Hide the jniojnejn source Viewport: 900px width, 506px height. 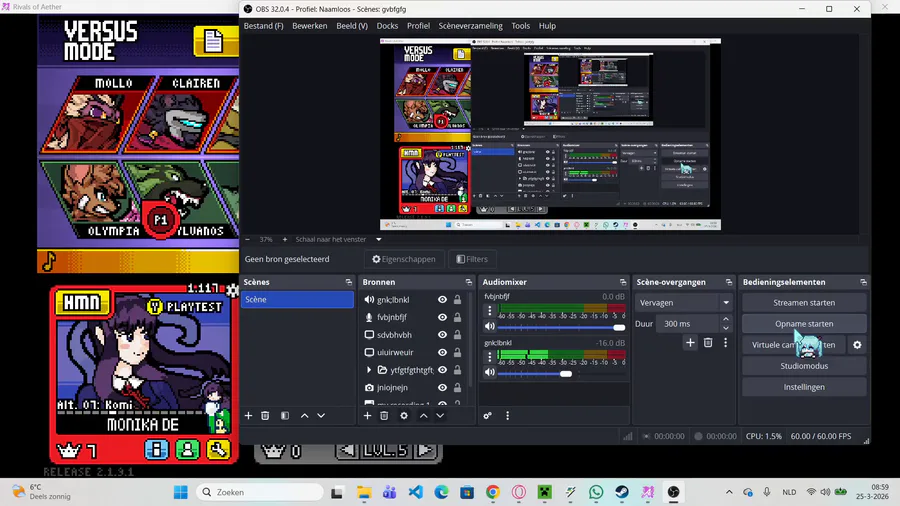[x=443, y=387]
